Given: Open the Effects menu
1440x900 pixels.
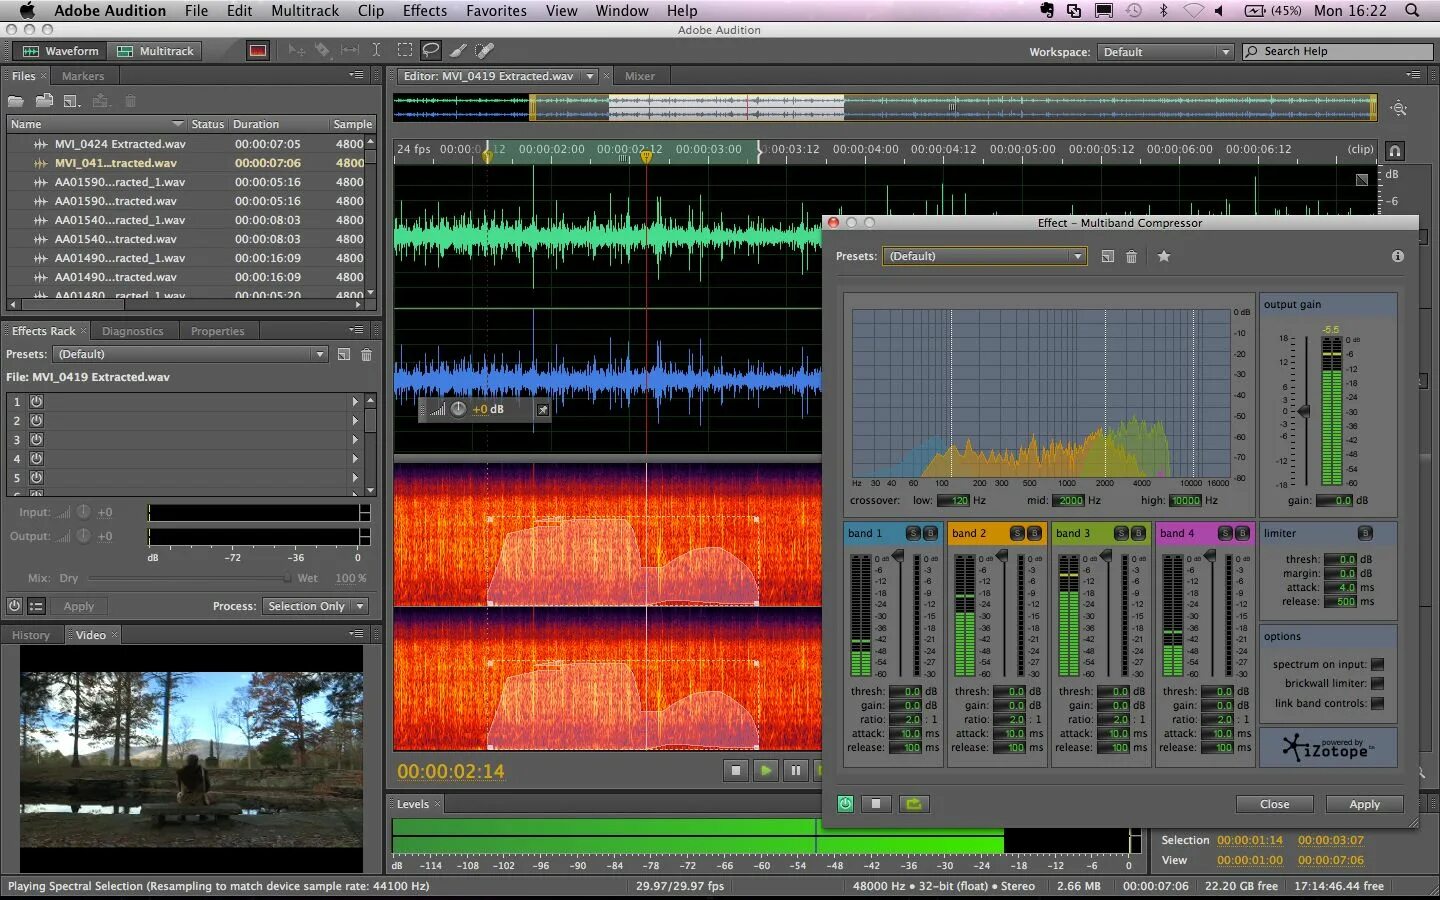Looking at the screenshot, I should pos(425,10).
